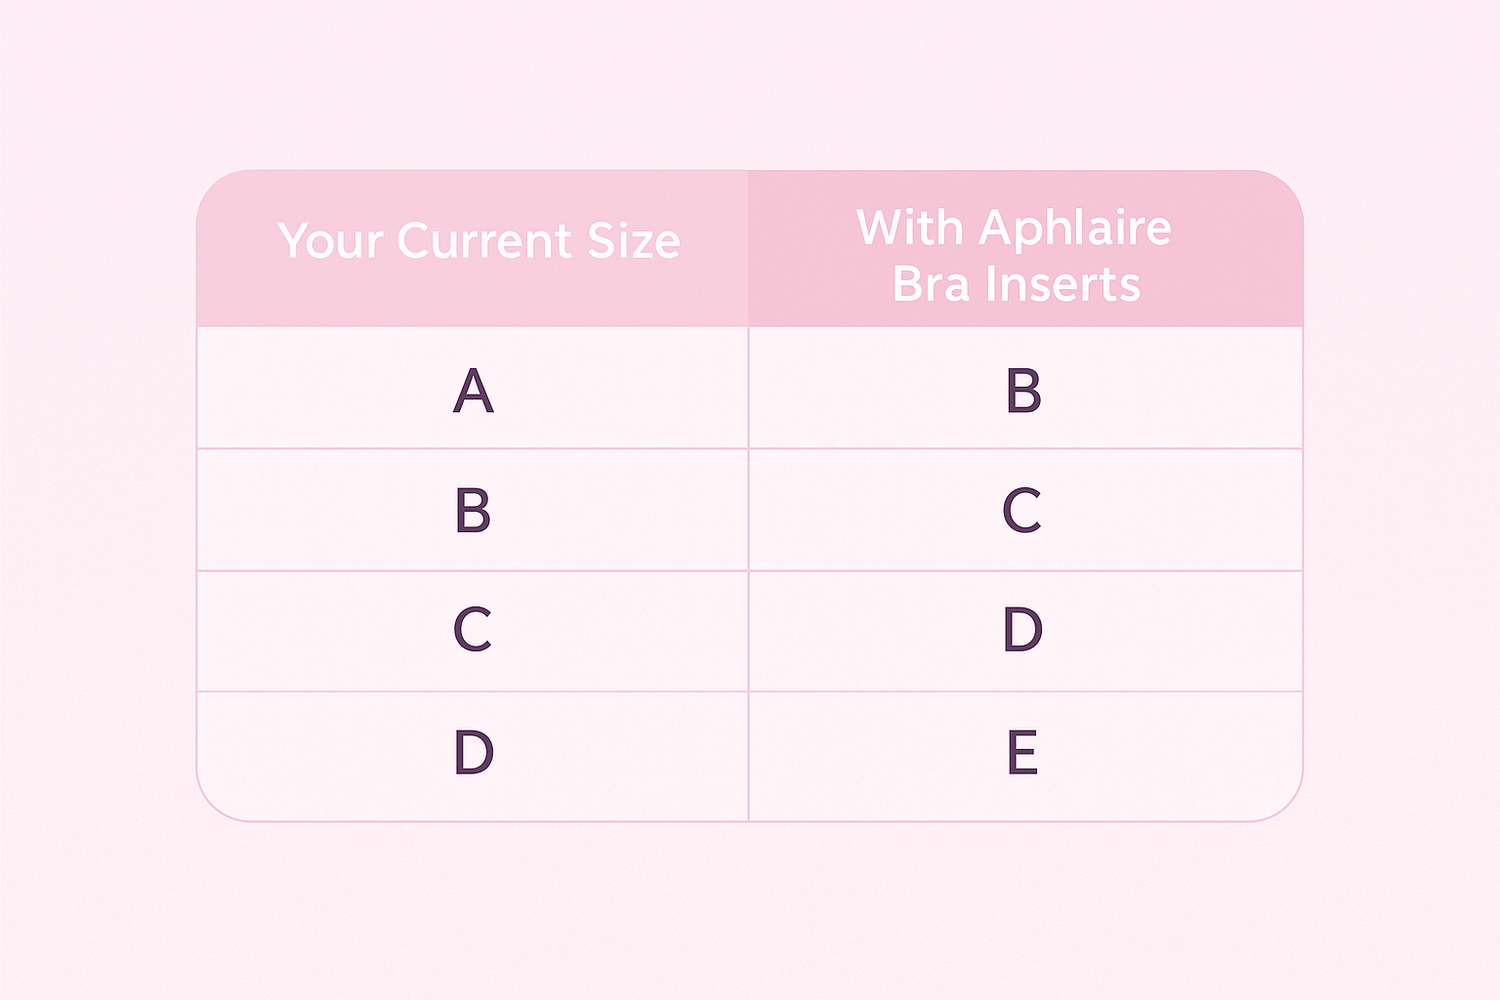Click letter D in the current size column
The height and width of the screenshot is (1000, 1500).
[474, 752]
